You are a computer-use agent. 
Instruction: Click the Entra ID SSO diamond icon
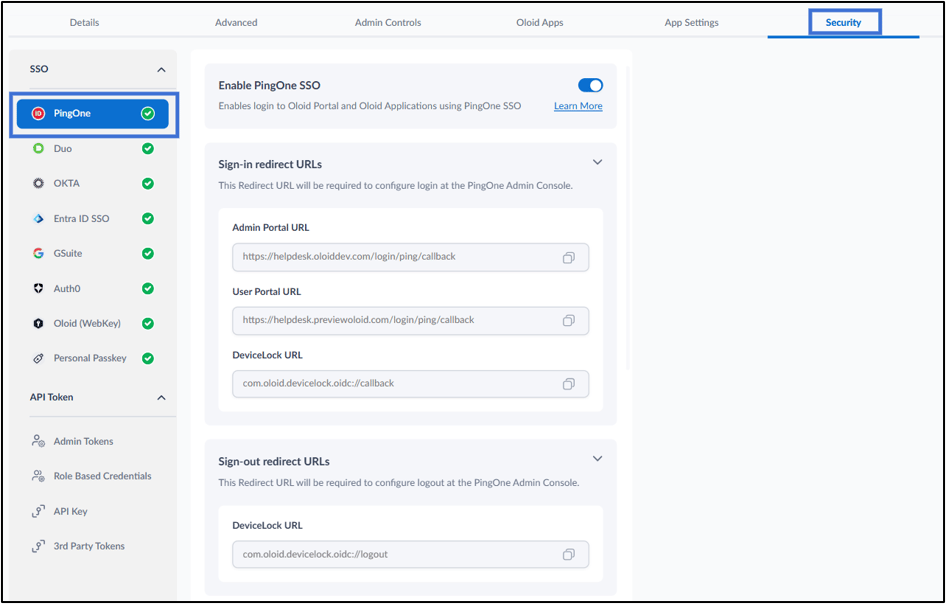pos(38,218)
